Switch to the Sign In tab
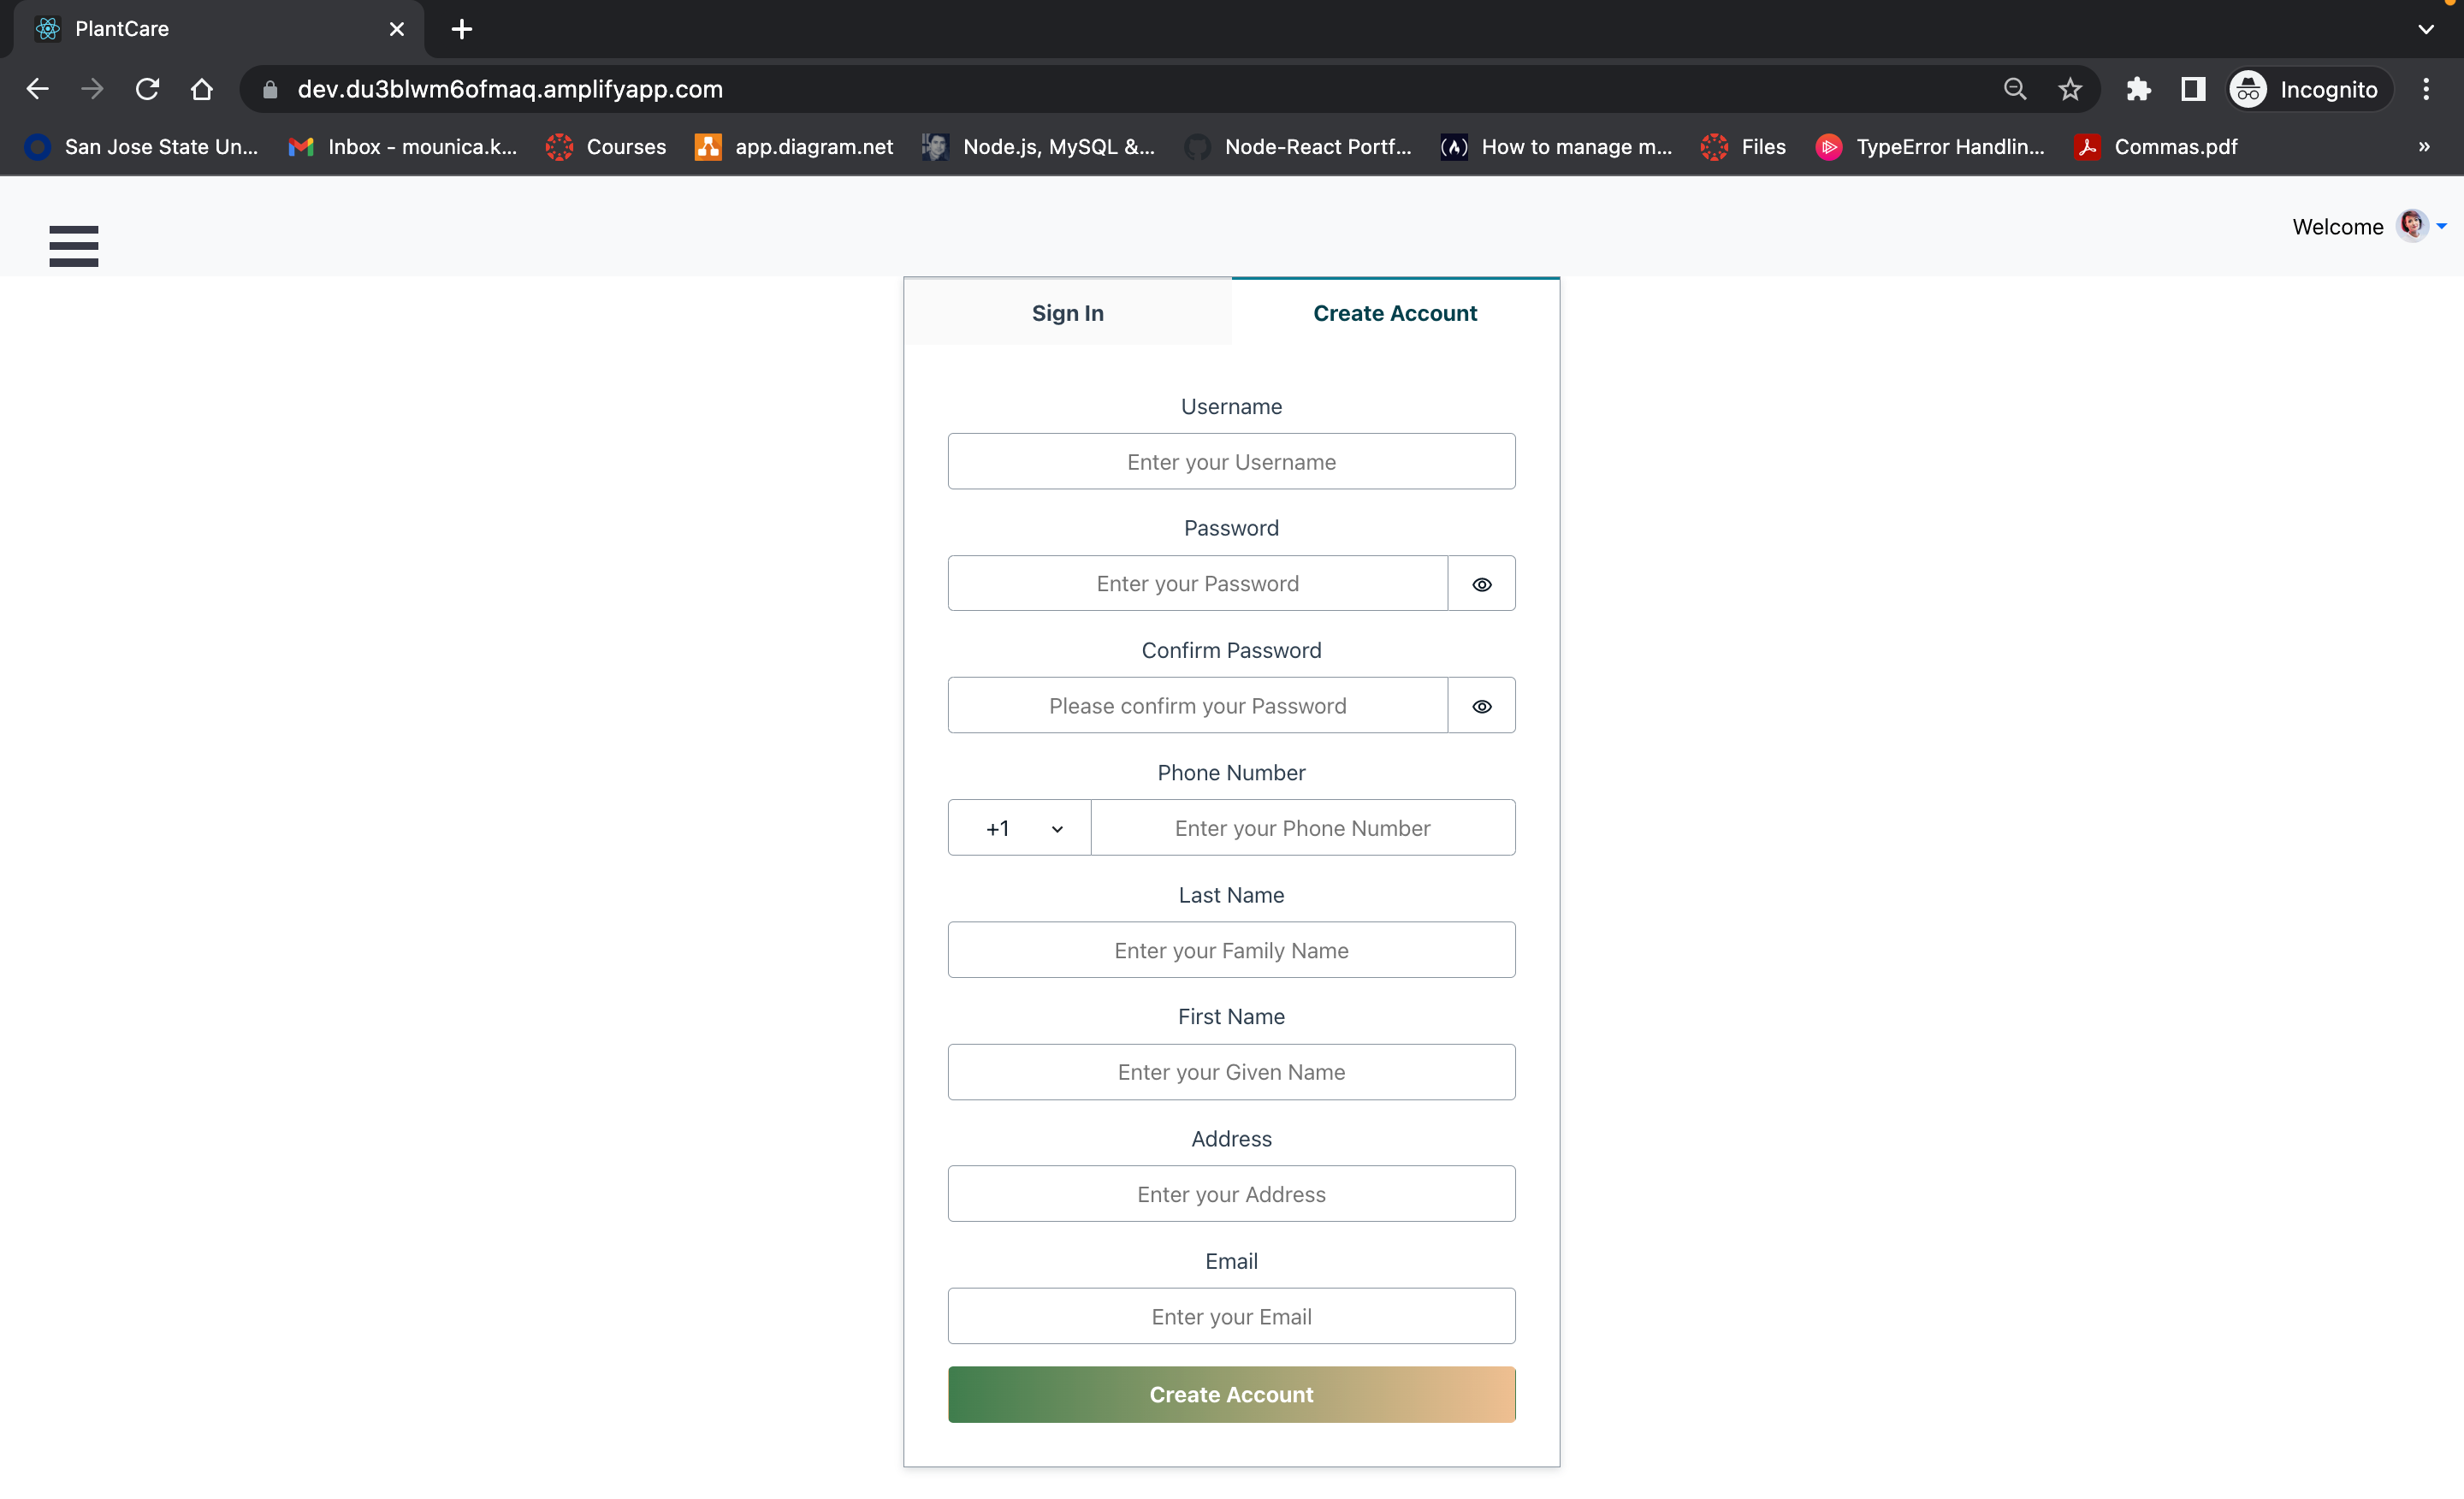2464x1499 pixels. 1067,313
